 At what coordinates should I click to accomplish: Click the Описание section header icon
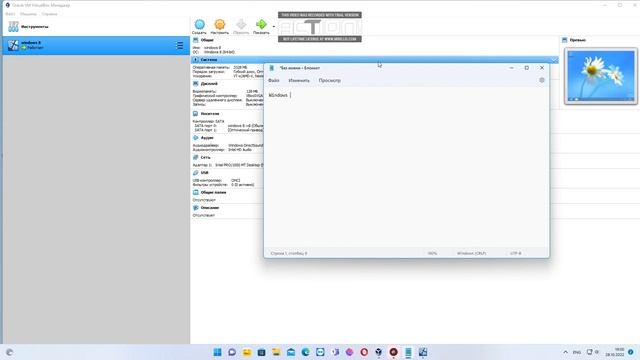(196, 208)
